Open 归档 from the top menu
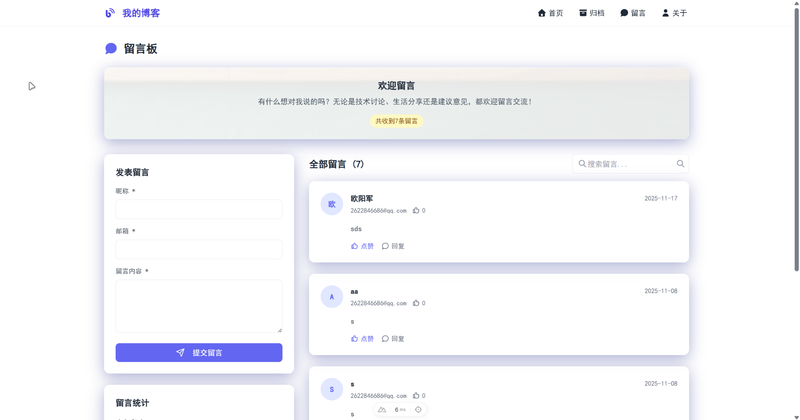Screen dimensions: 800x420 pos(592,13)
